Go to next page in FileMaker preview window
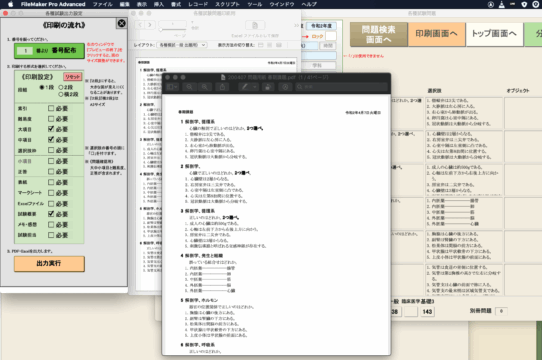This screenshot has height=360, width=542. click(x=150, y=25)
